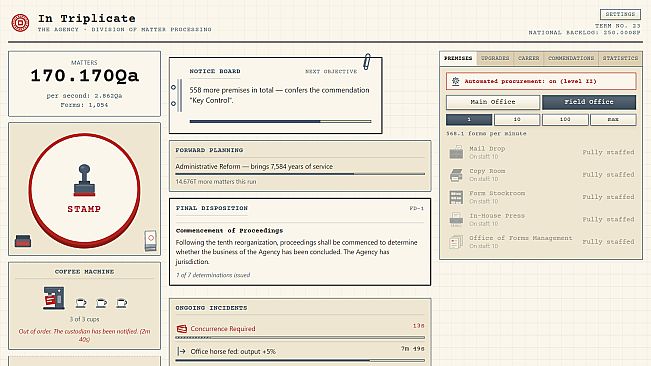Click the coffee machine icon

[54, 298]
